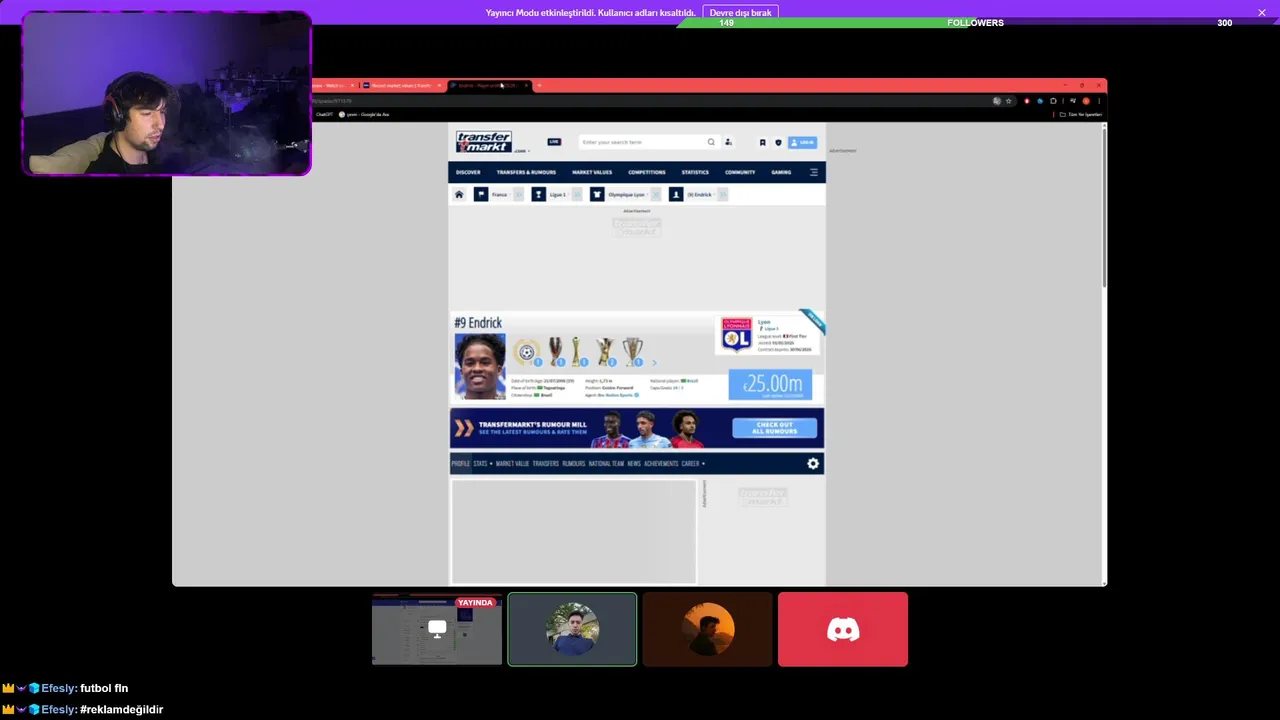
Task: Click the club shirt breadcrumb icon
Action: (597, 194)
